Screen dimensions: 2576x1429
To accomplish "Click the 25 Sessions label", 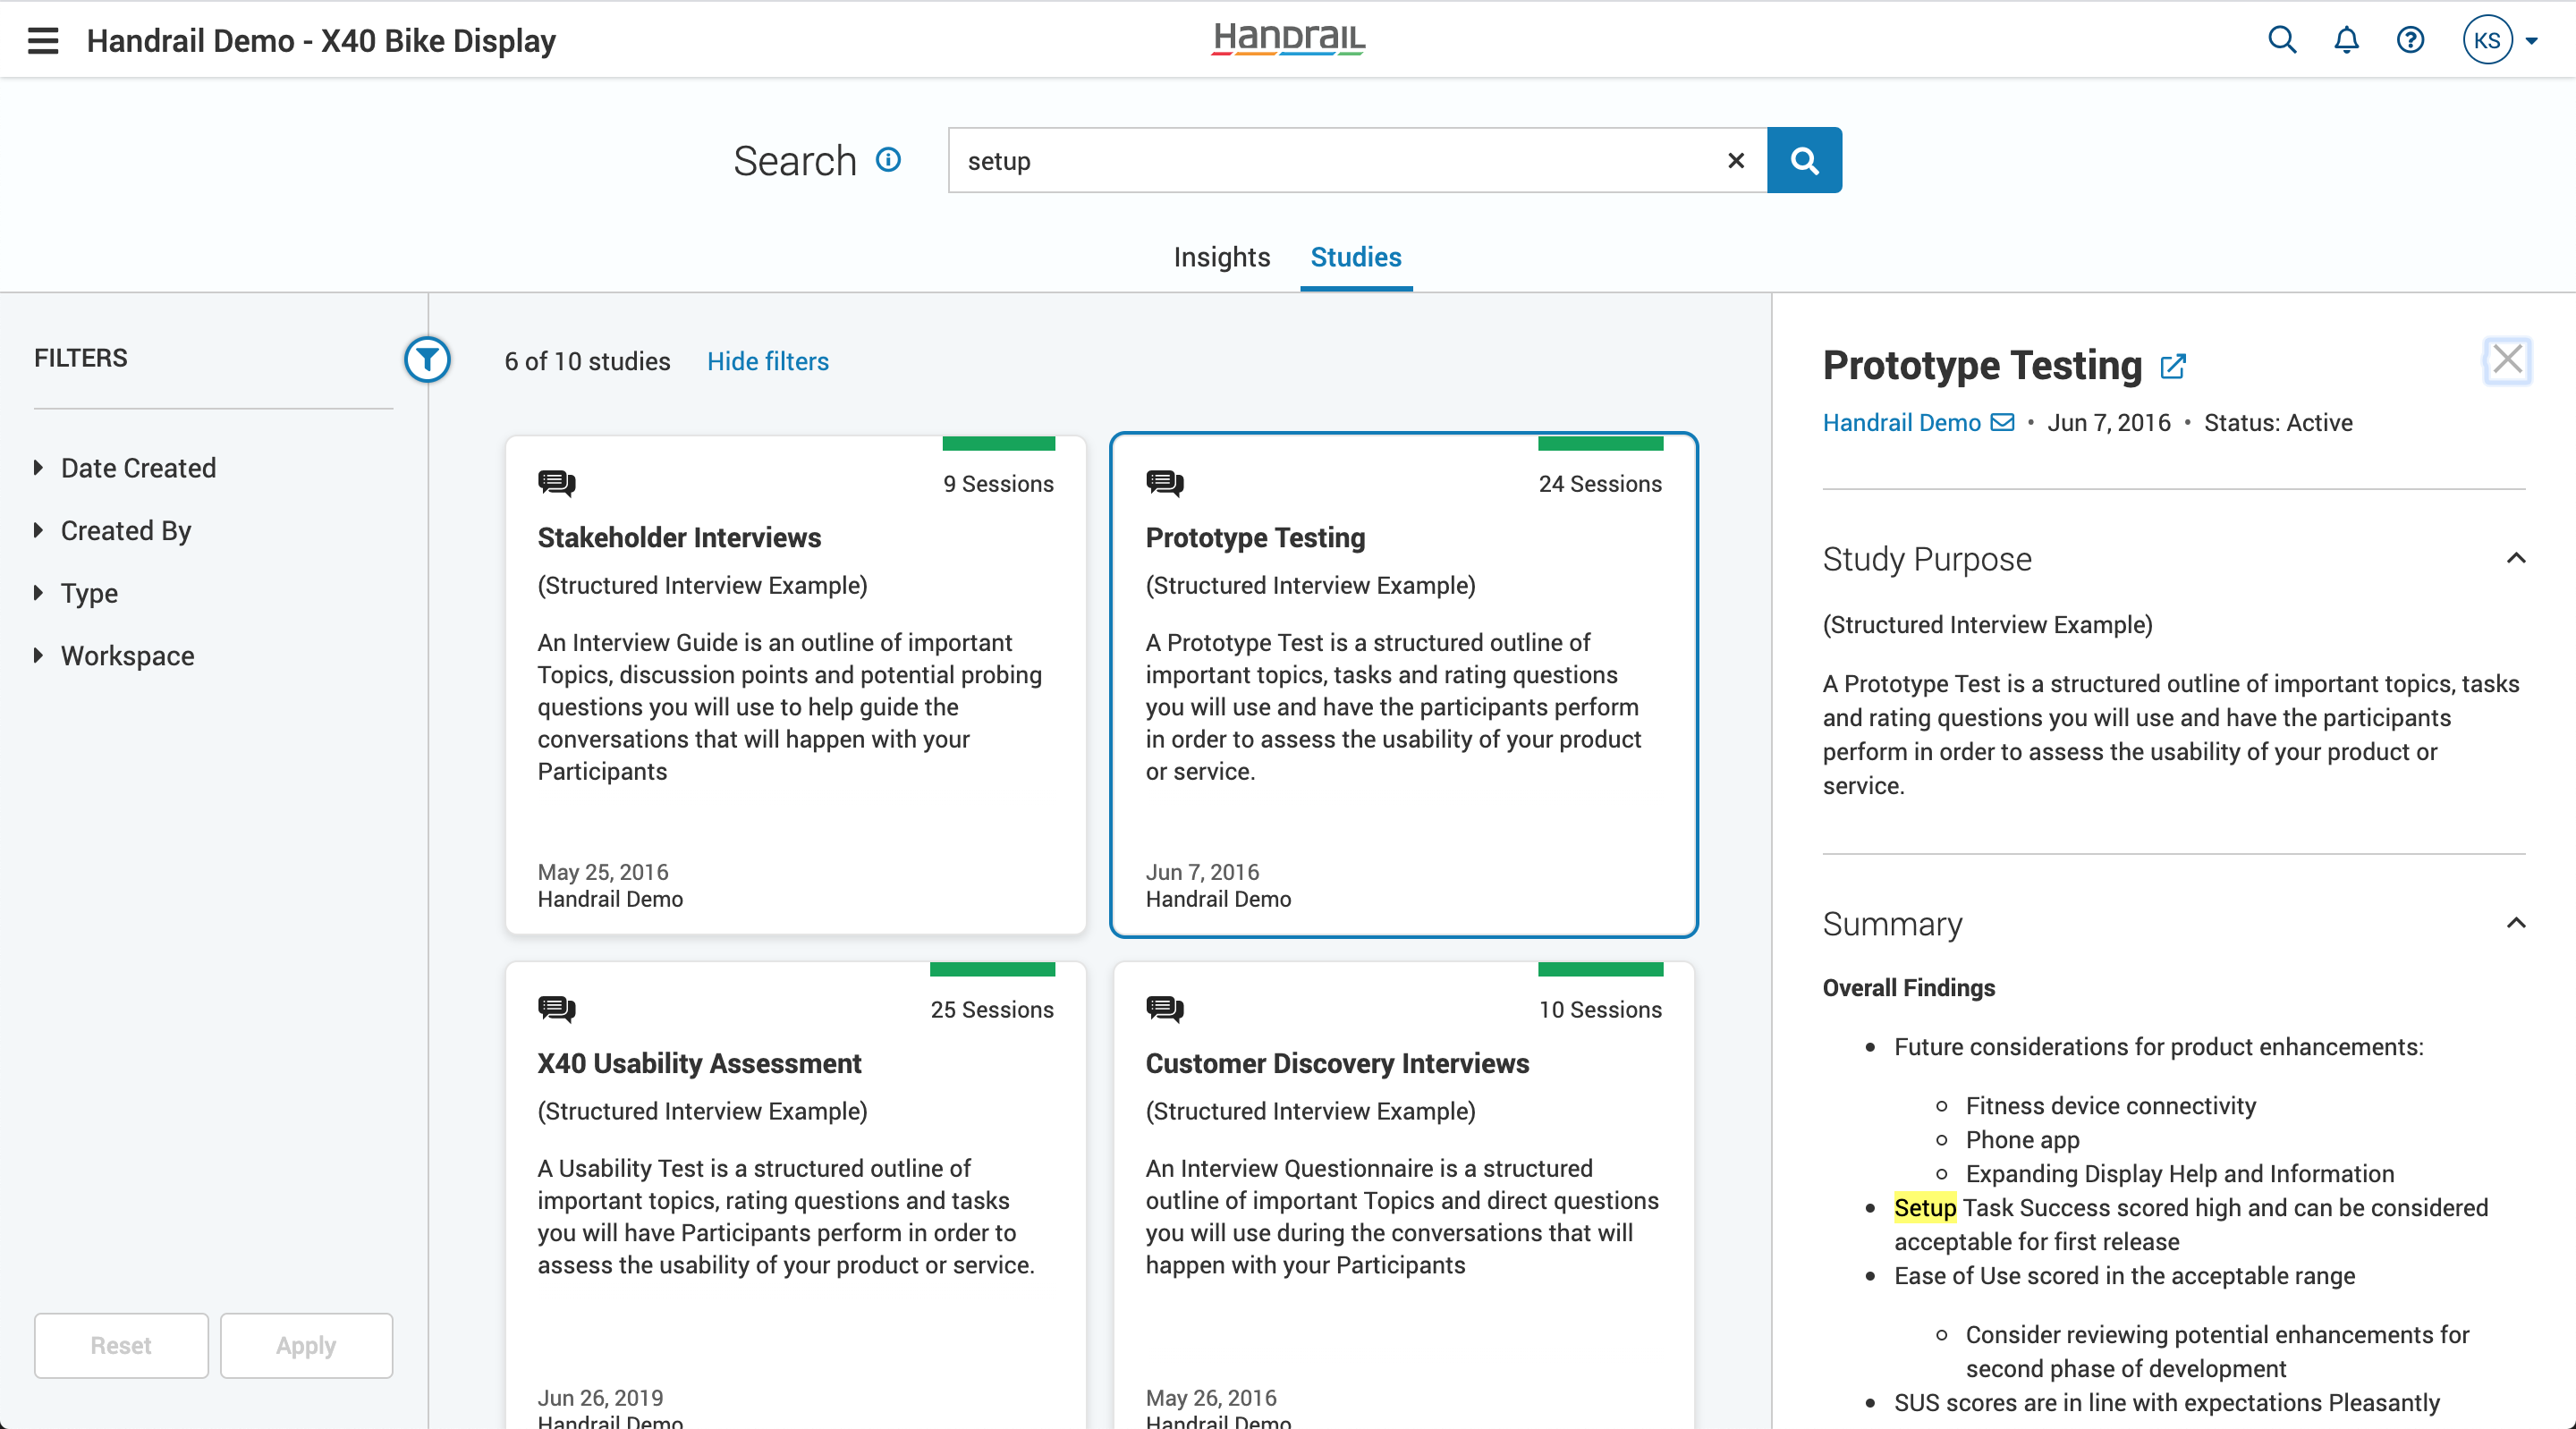I will 992,1010.
